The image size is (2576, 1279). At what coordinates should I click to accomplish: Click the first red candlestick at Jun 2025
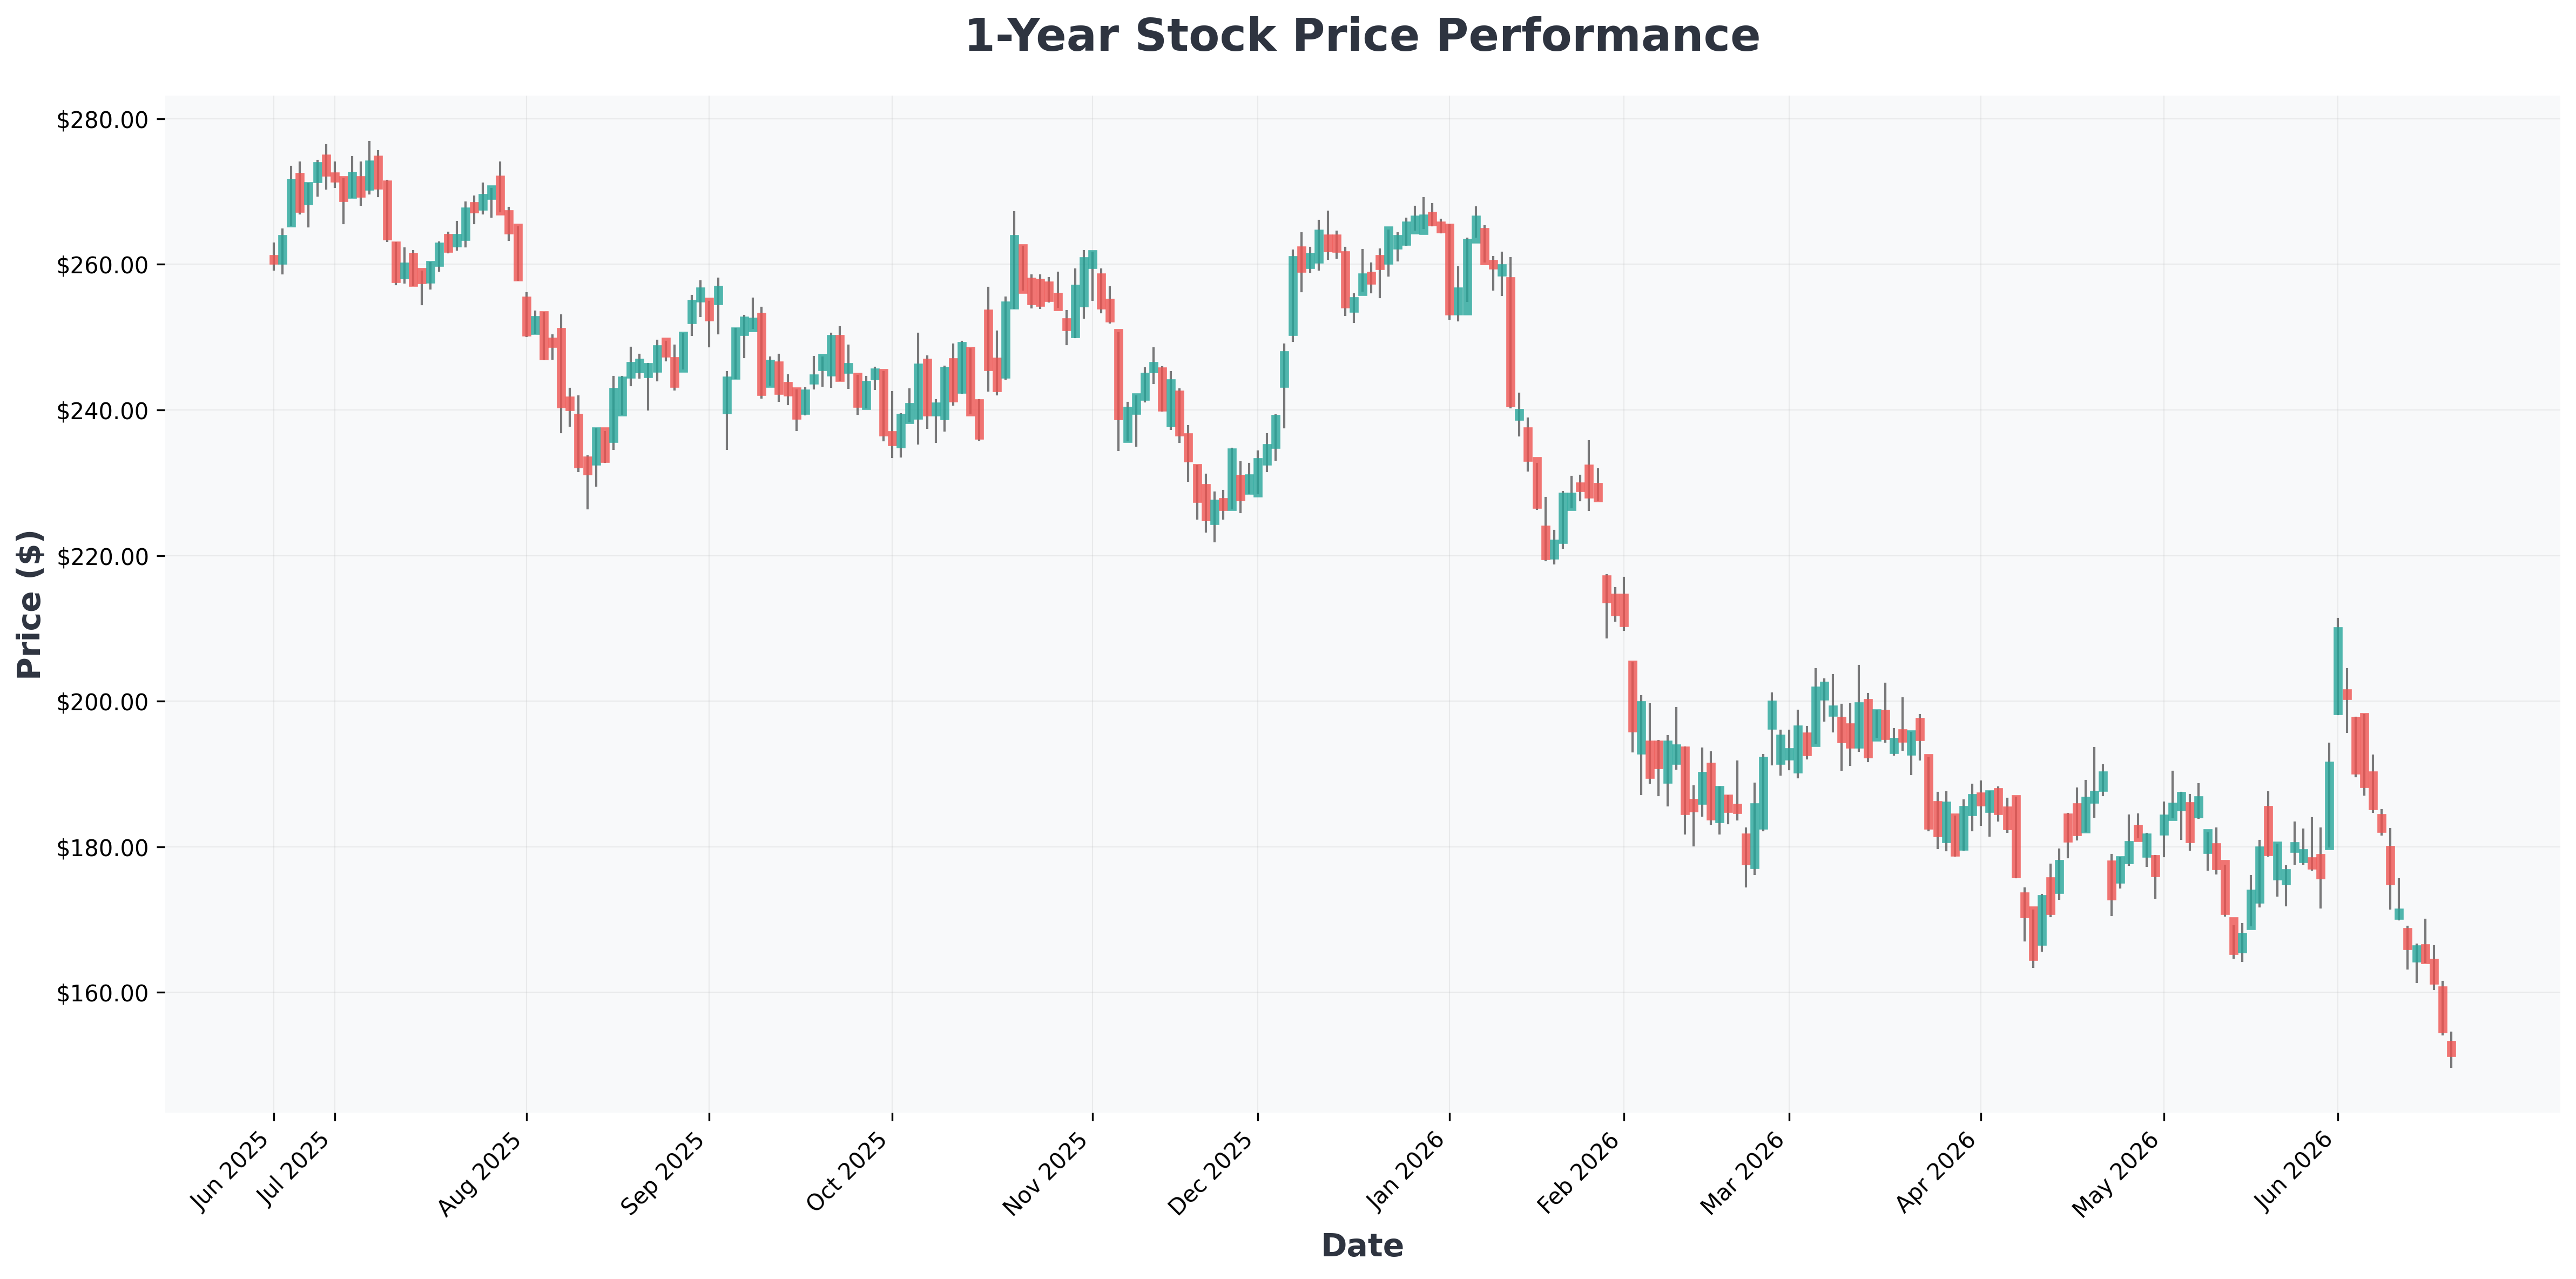274,260
